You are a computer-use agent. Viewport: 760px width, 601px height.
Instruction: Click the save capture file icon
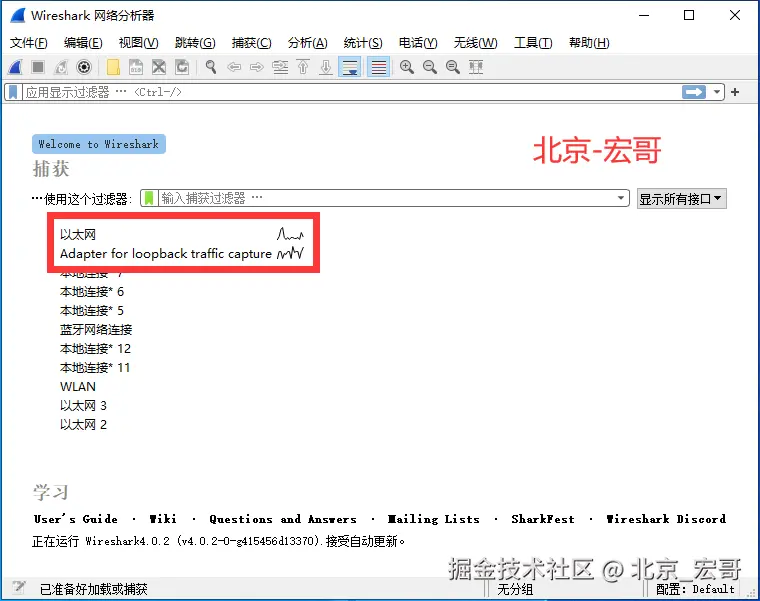136,67
